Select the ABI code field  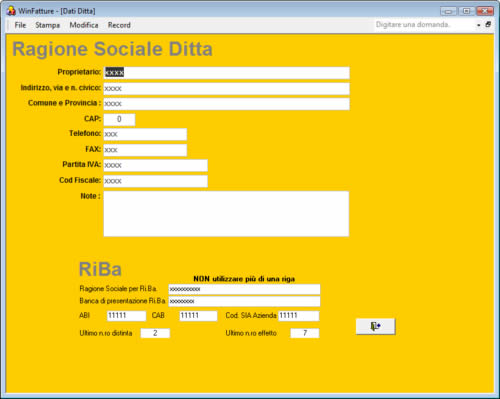[x=126, y=316]
